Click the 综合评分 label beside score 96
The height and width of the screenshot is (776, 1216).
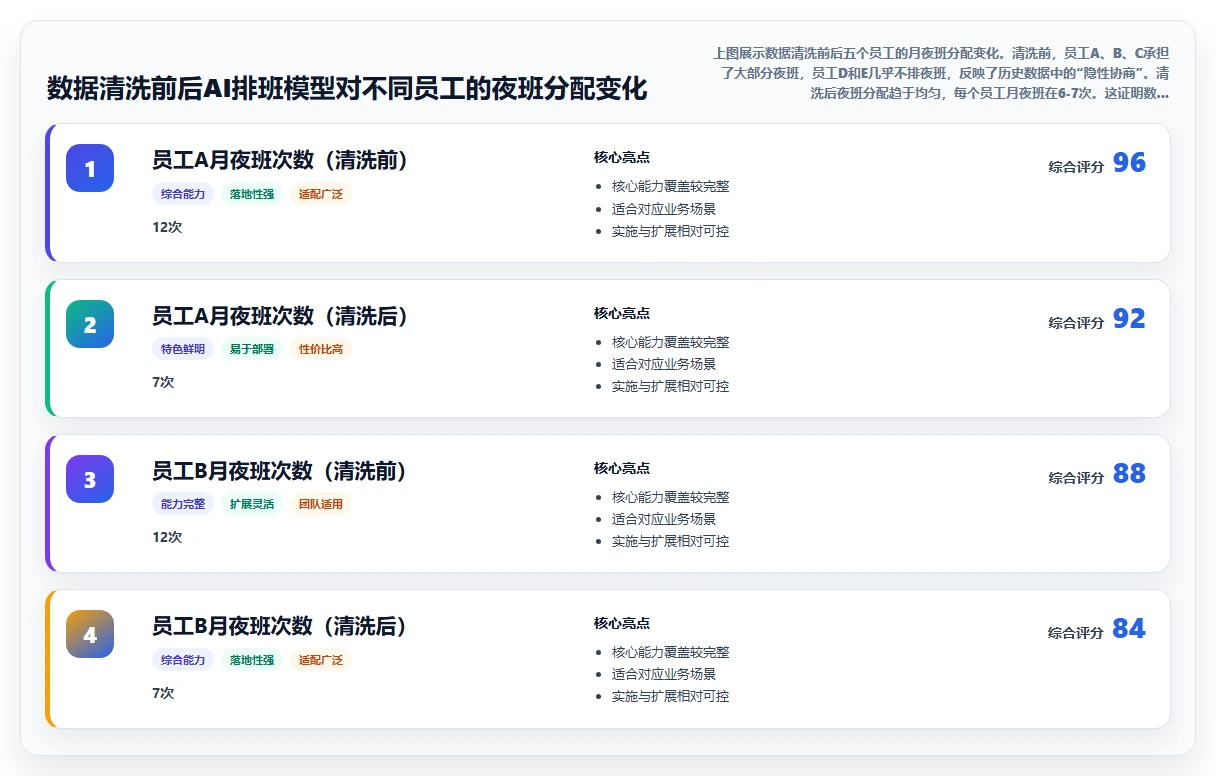click(1076, 167)
